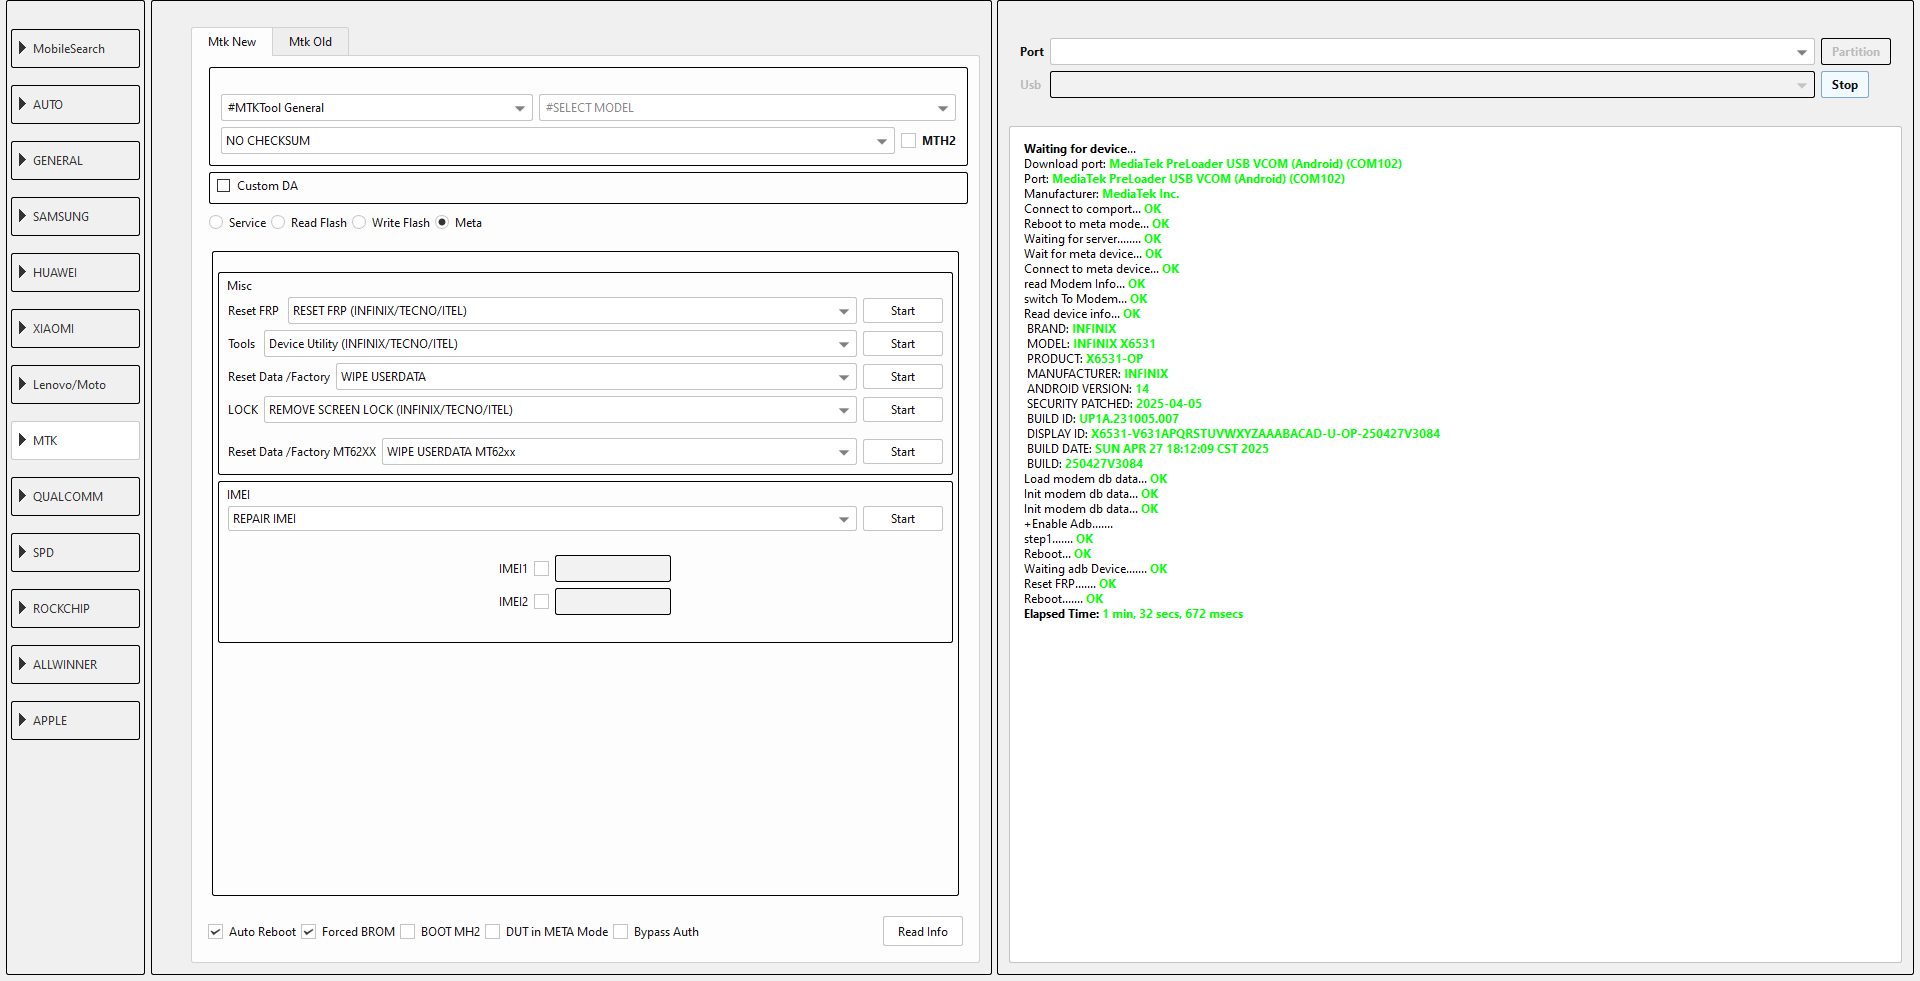Enable the Custom DA checkbox
Viewport: 1920px width, 981px height.
tap(224, 185)
